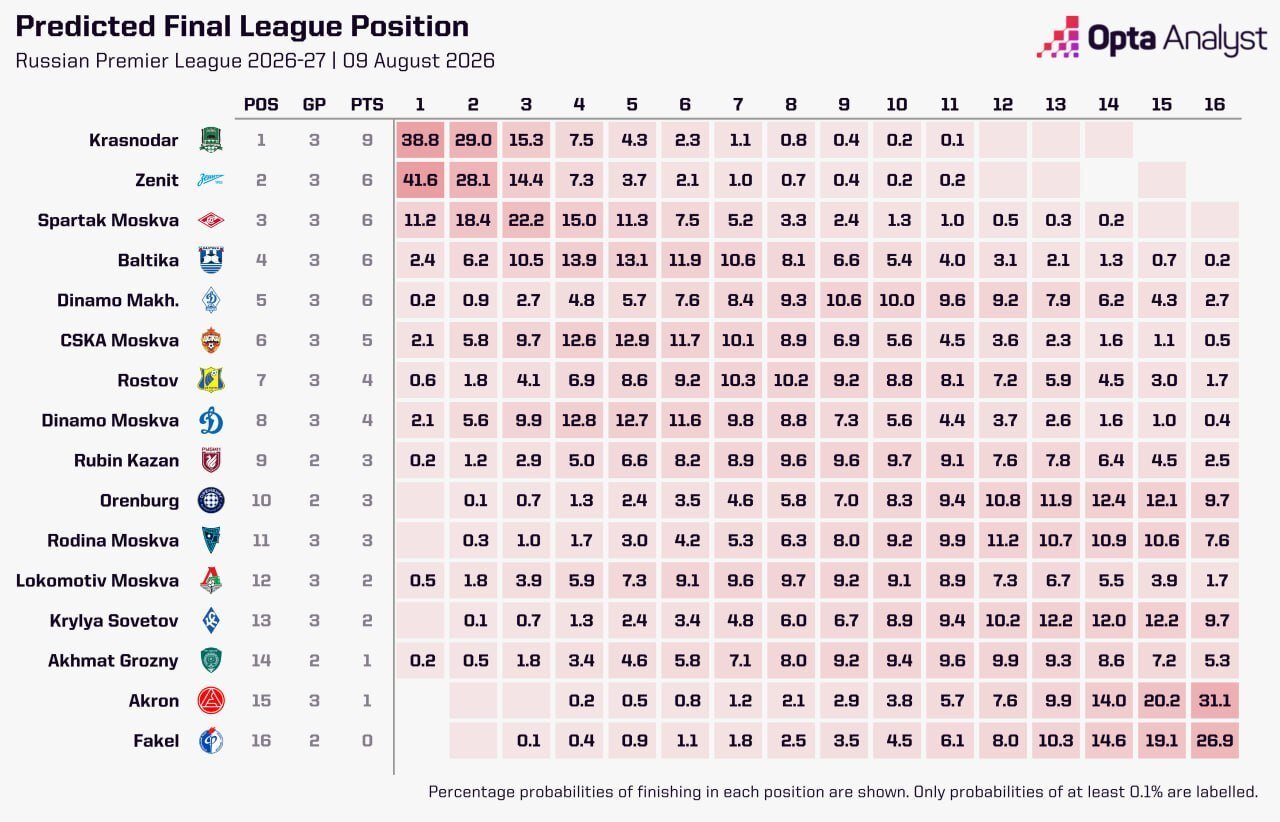Viewport: 1280px width, 822px height.
Task: Select the Akron club badge
Action: click(x=211, y=700)
